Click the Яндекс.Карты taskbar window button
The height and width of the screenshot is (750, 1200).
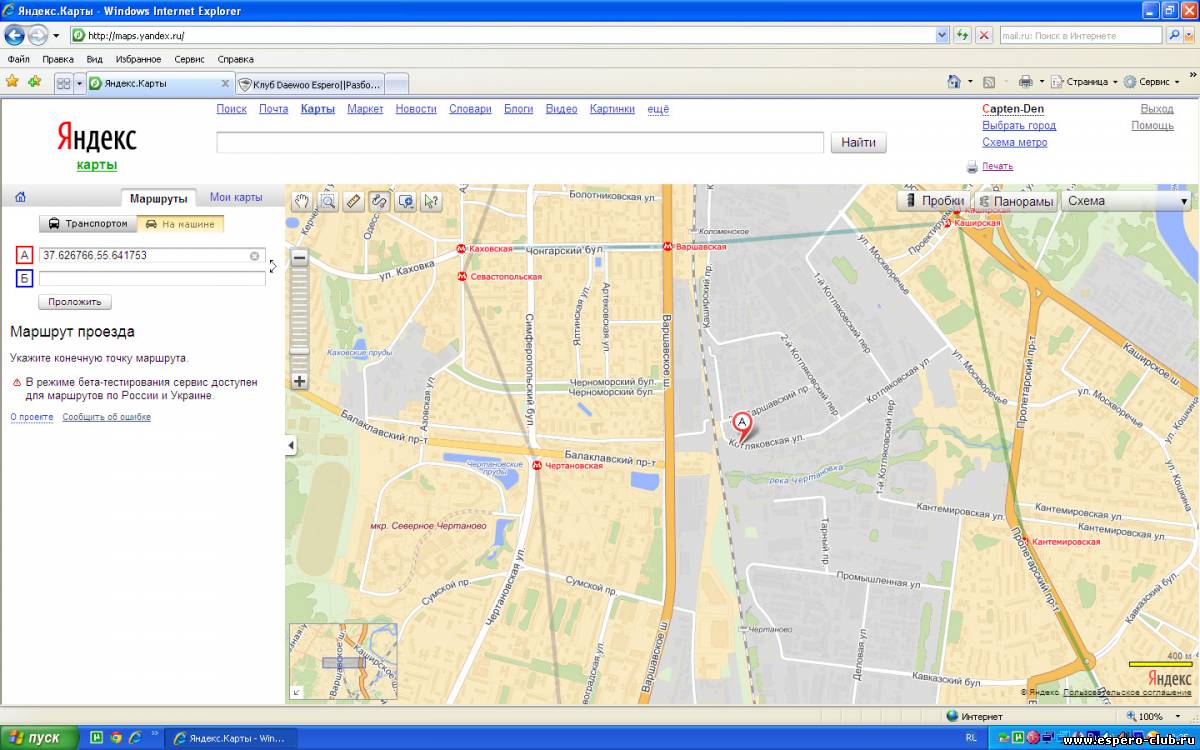[x=229, y=738]
